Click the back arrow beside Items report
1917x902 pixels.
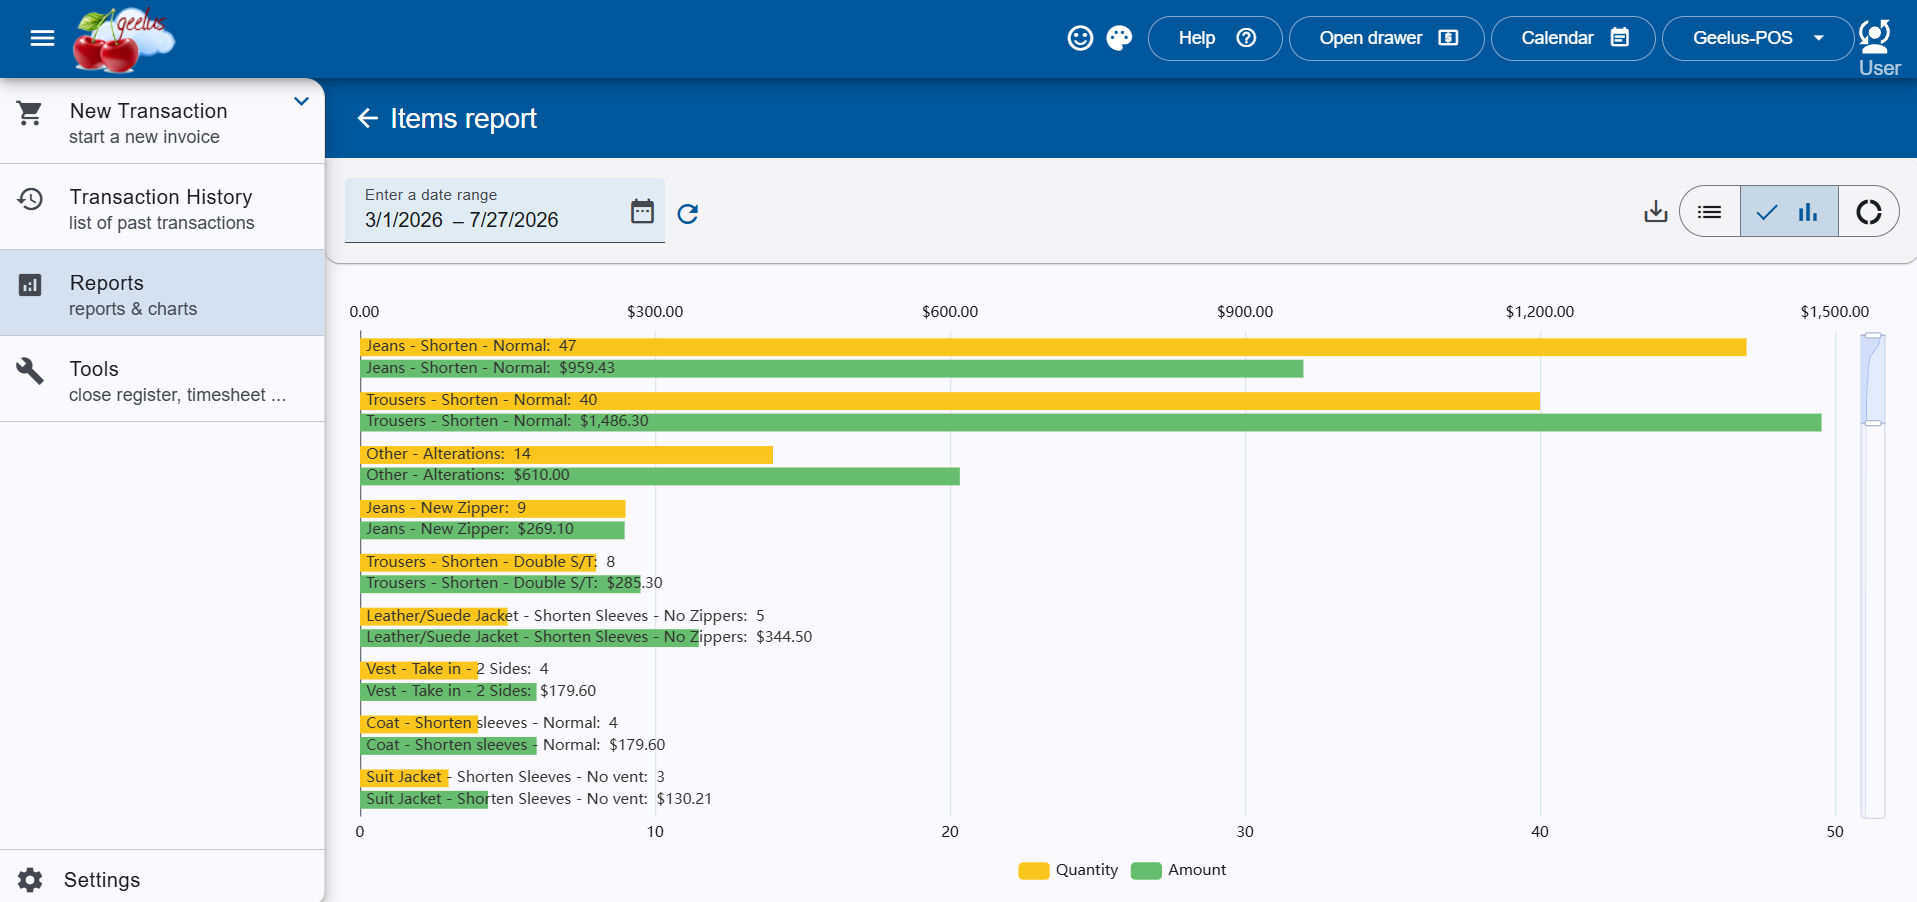pyautogui.click(x=368, y=118)
